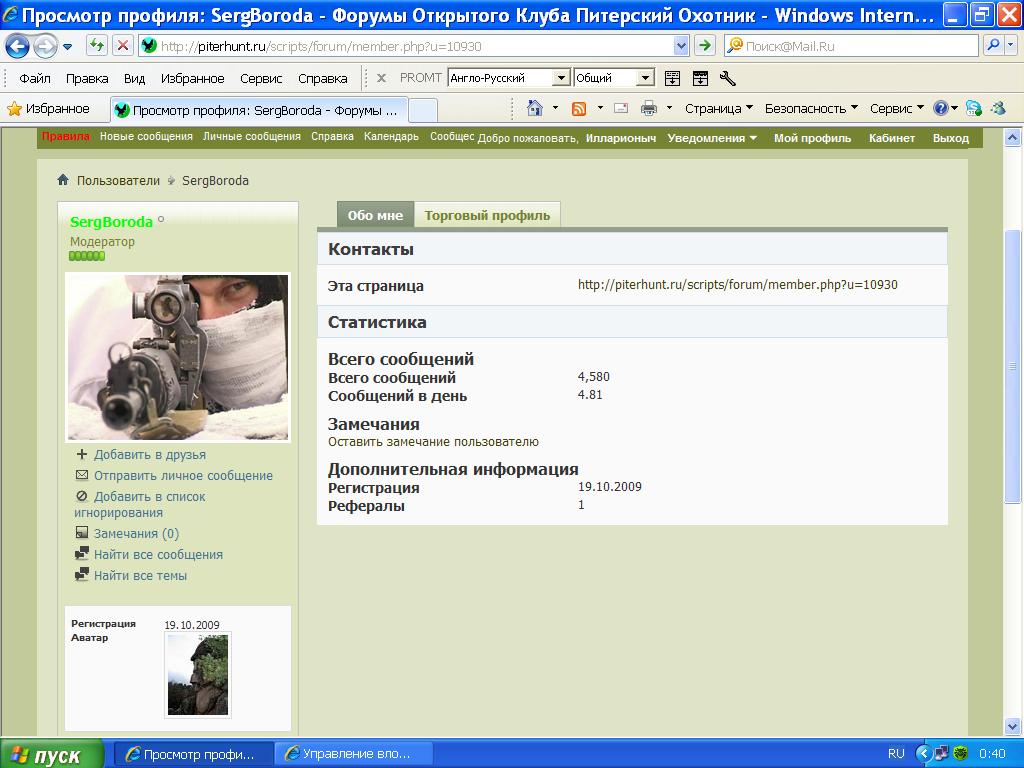Click the red Stop loading icon
1024x768 pixels.
(122, 46)
